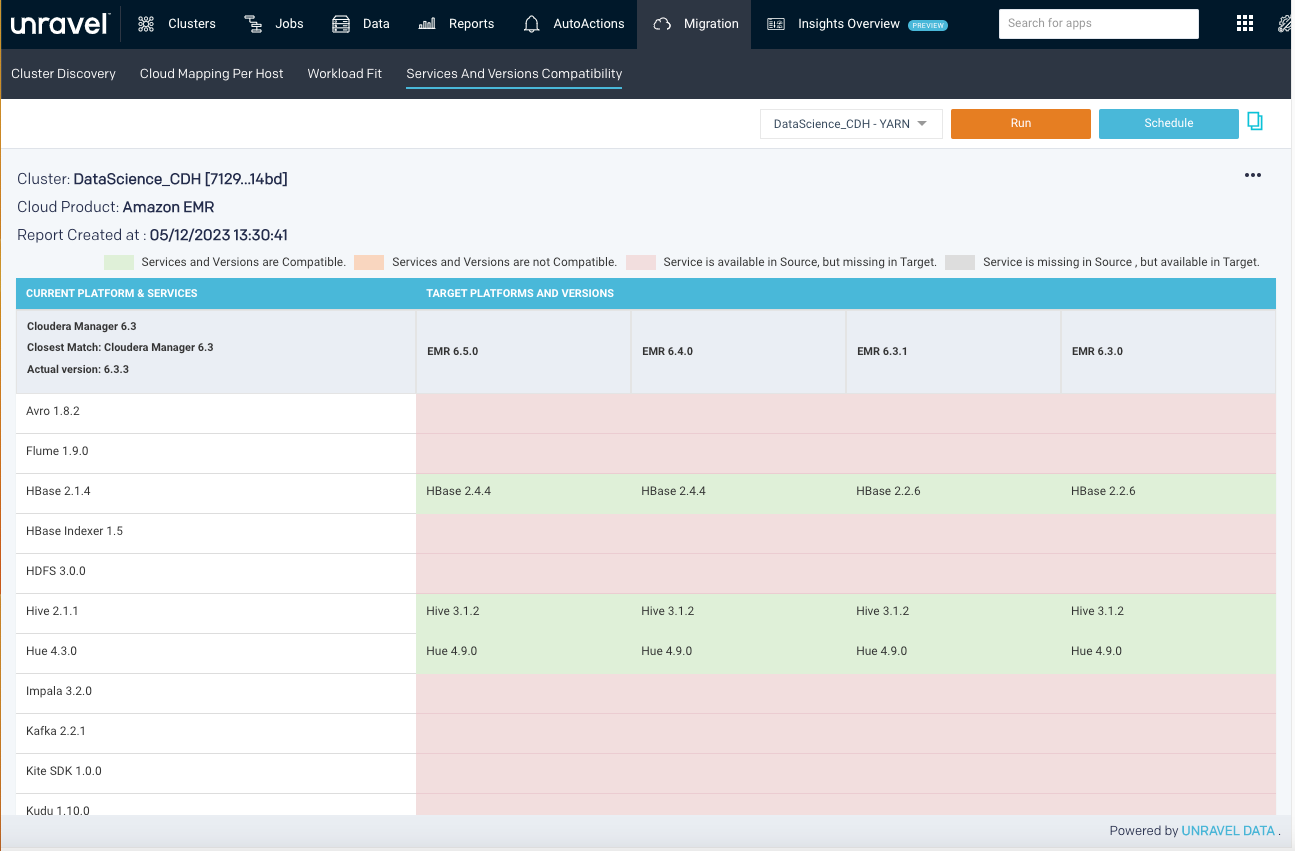Click the green Compatible legend swatch
Screen dimensions: 1295x851
[x=119, y=262]
